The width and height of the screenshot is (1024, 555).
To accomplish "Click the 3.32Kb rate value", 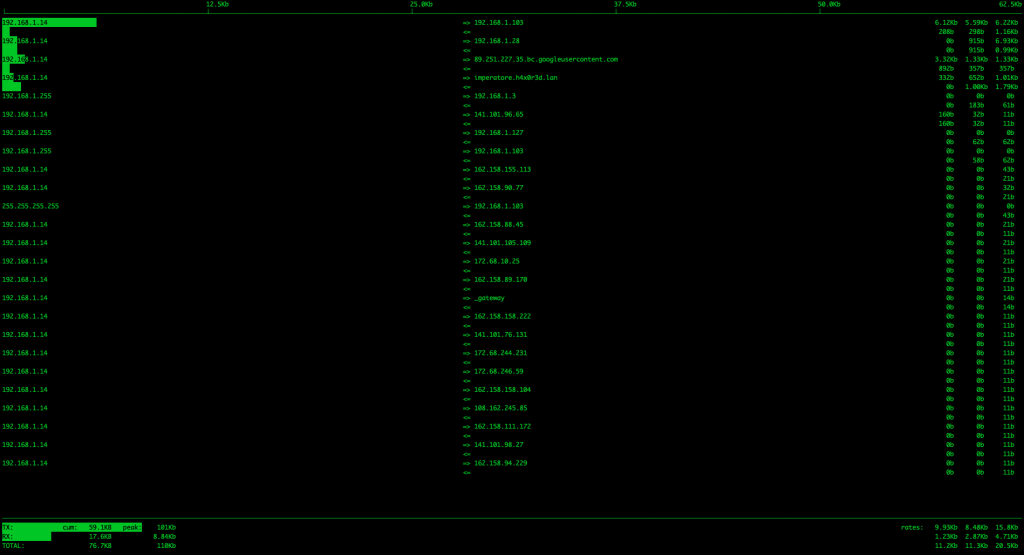I will pos(946,59).
